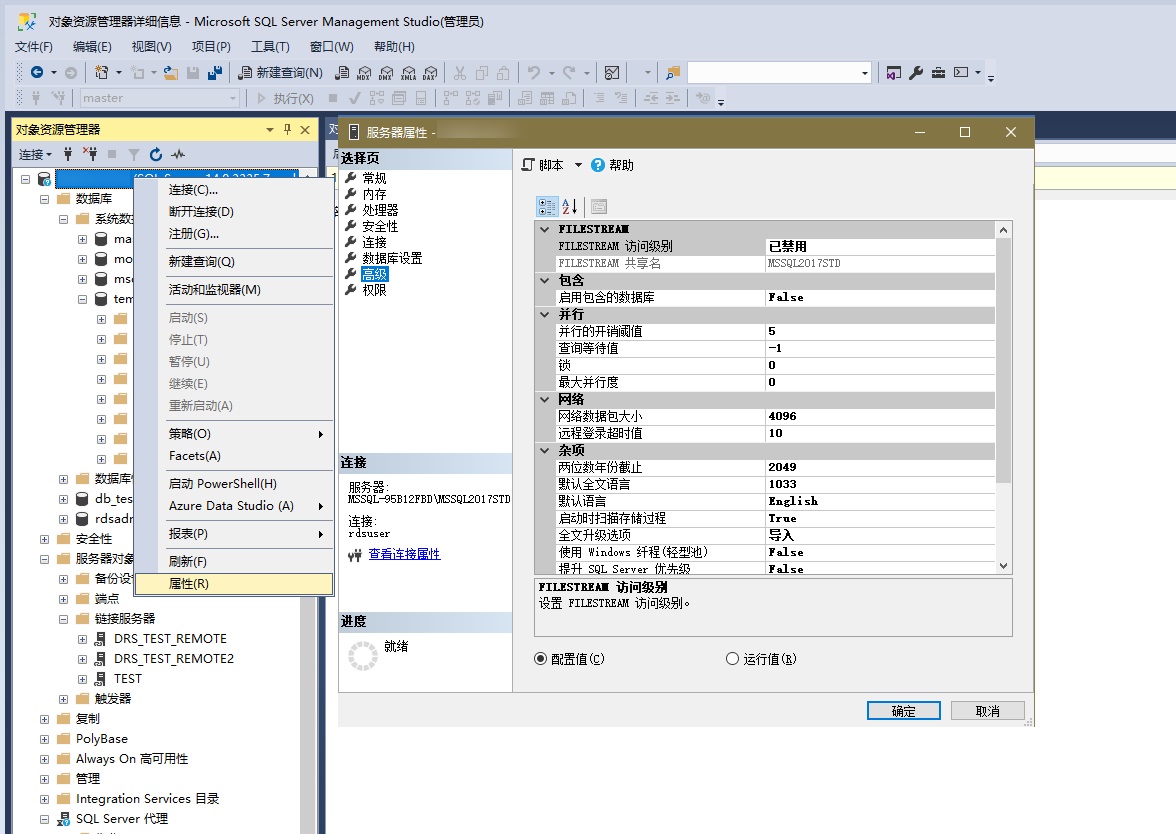The width and height of the screenshot is (1176, 834).
Task: Sort property grid alphabetically
Action: pyautogui.click(x=569, y=206)
